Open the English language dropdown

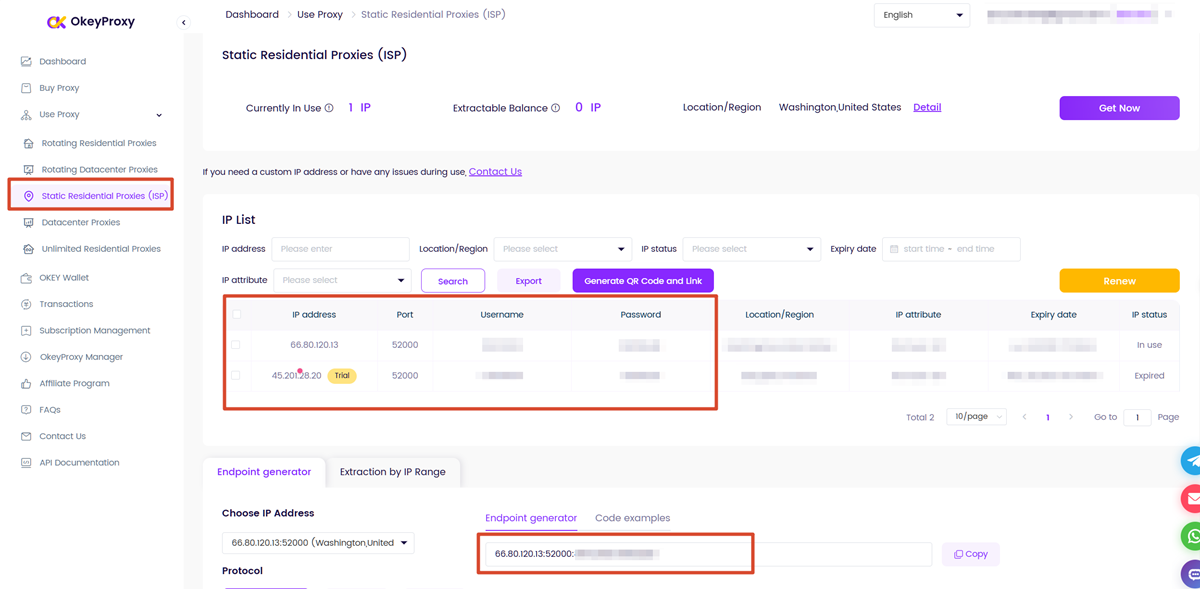922,15
